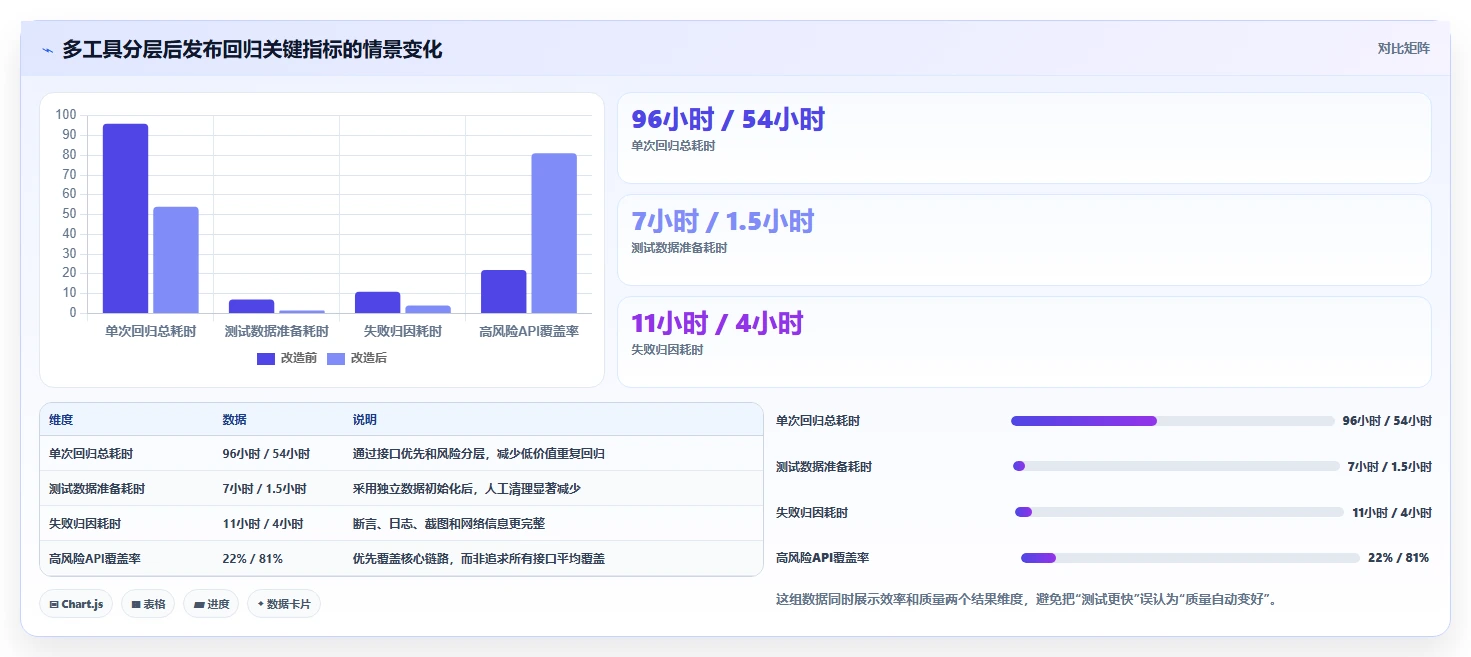This screenshot has height=657, width=1471.
Task: Click table cell 11小时 / 4小时
Action: [x=262, y=524]
